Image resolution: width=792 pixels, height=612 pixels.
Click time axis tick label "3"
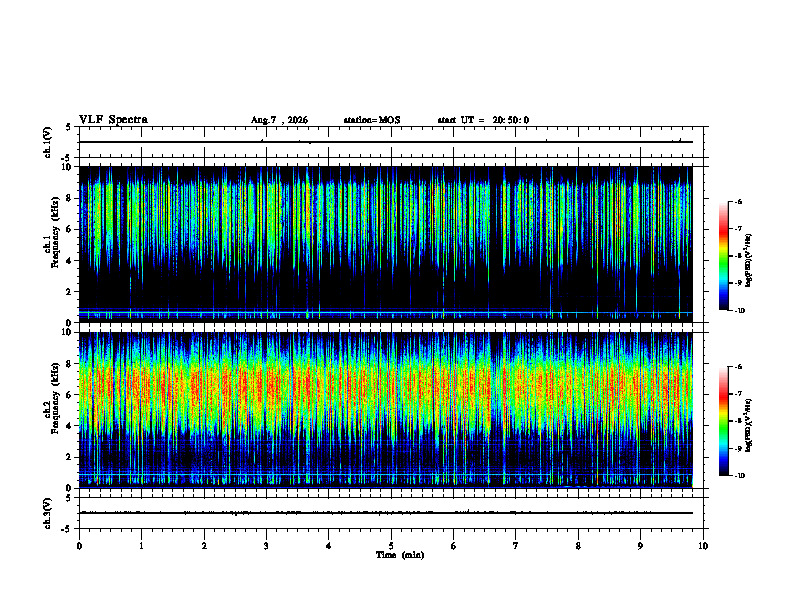click(x=266, y=546)
